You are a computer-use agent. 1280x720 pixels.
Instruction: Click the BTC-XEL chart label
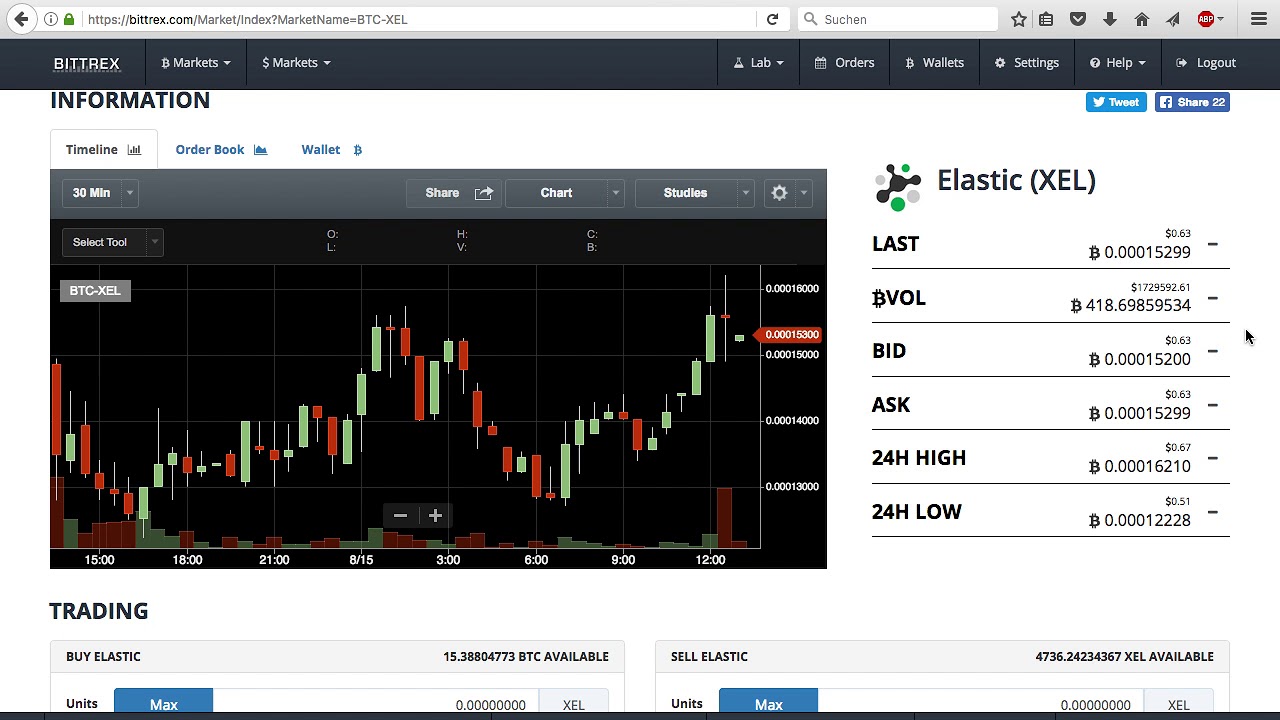pos(95,290)
